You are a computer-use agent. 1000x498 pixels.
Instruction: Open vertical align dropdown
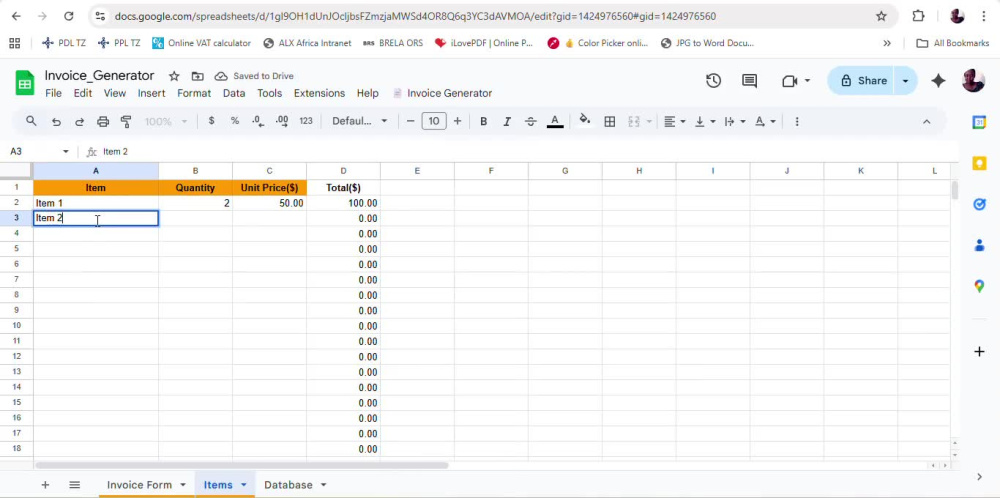(705, 121)
